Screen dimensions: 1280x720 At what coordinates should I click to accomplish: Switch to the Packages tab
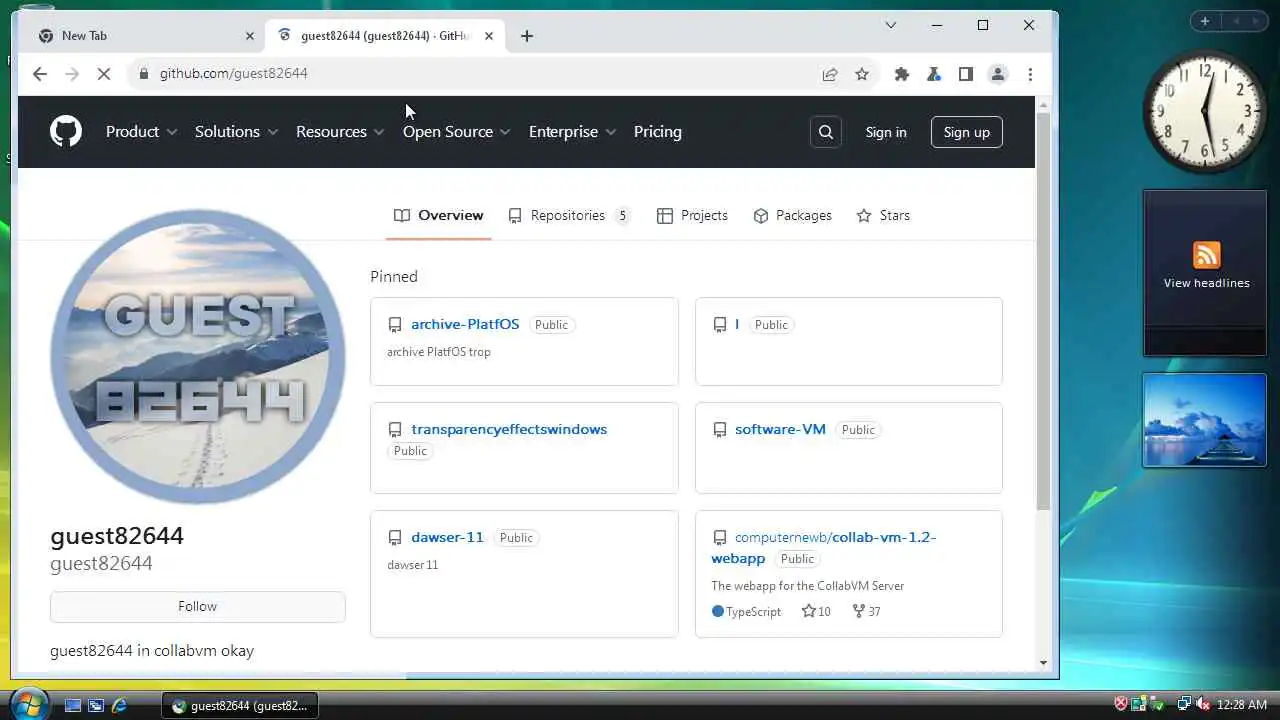792,215
